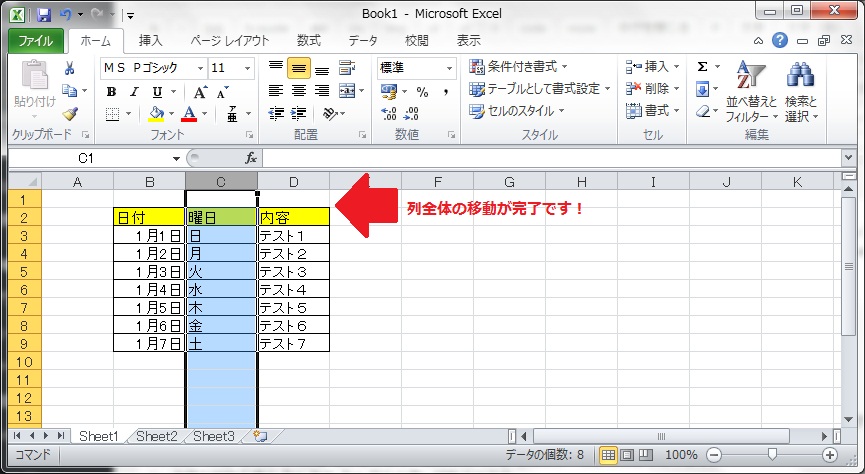
Task: Switch to the Sheet3 worksheet tab
Action: tap(214, 436)
